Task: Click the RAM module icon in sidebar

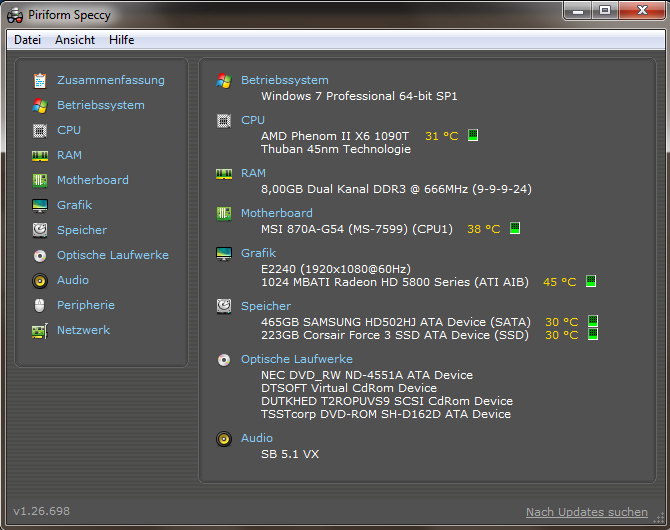Action: point(40,156)
